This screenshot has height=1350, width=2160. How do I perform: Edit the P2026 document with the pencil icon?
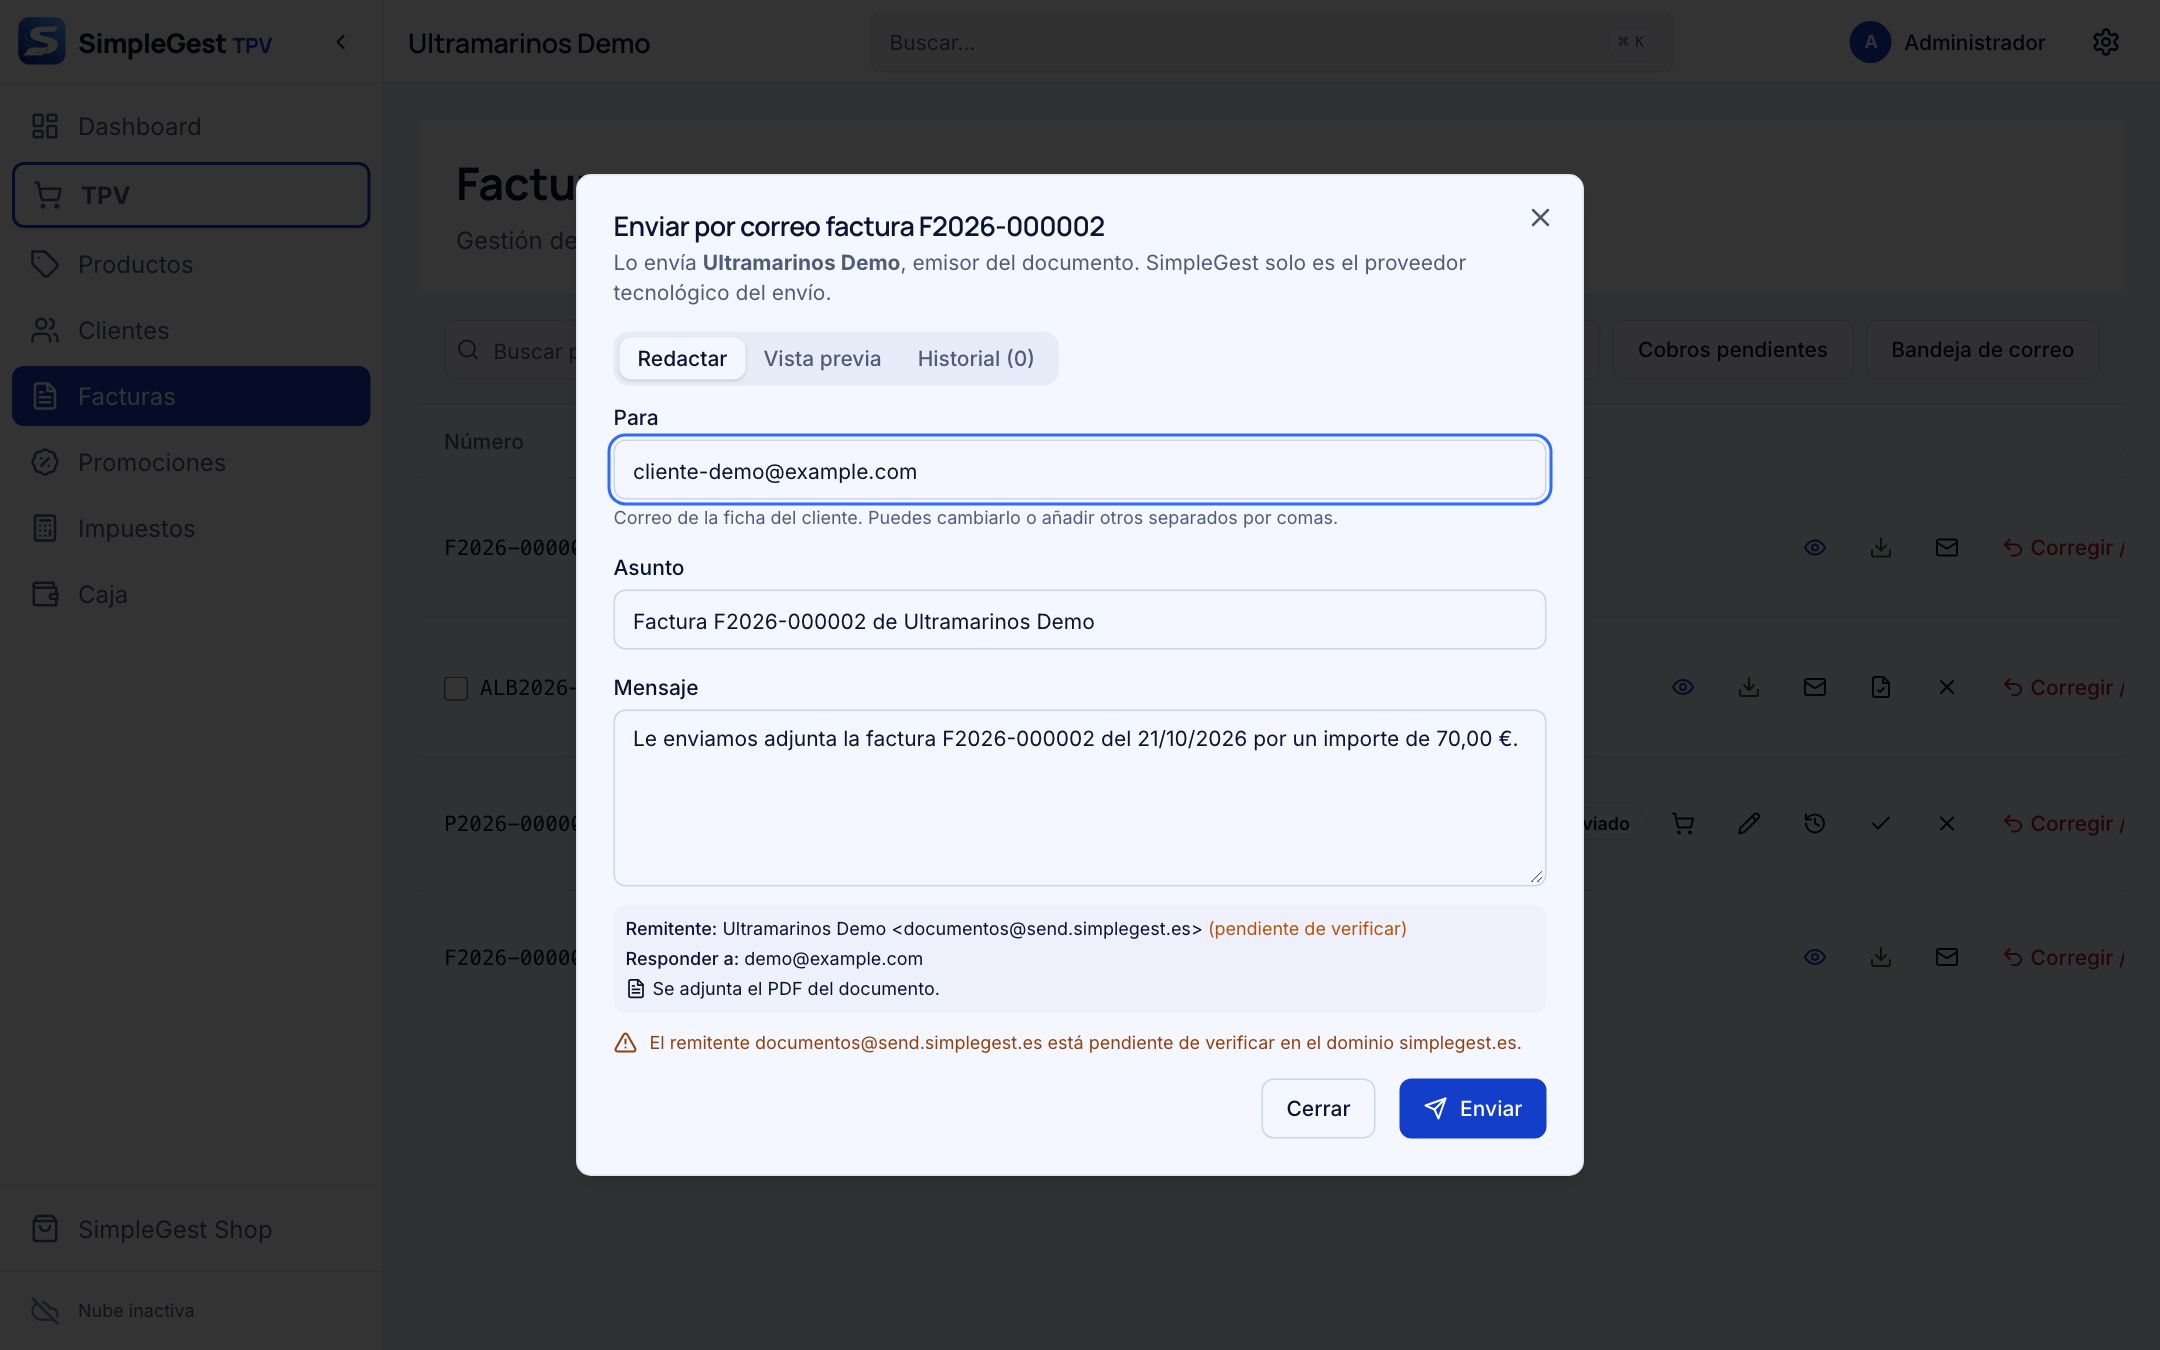(1749, 823)
